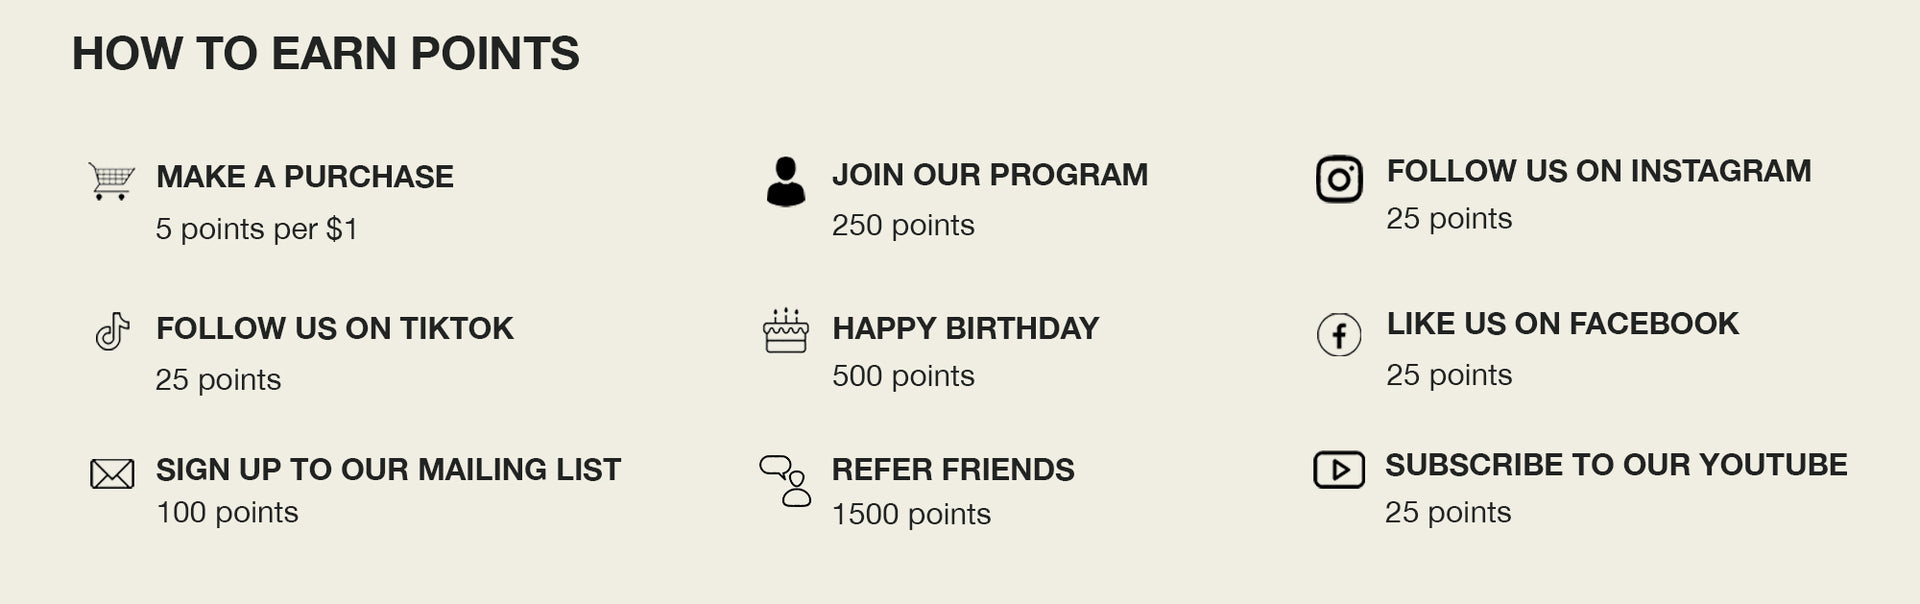The image size is (1920, 604).
Task: Click the join program person icon
Action: click(x=786, y=181)
